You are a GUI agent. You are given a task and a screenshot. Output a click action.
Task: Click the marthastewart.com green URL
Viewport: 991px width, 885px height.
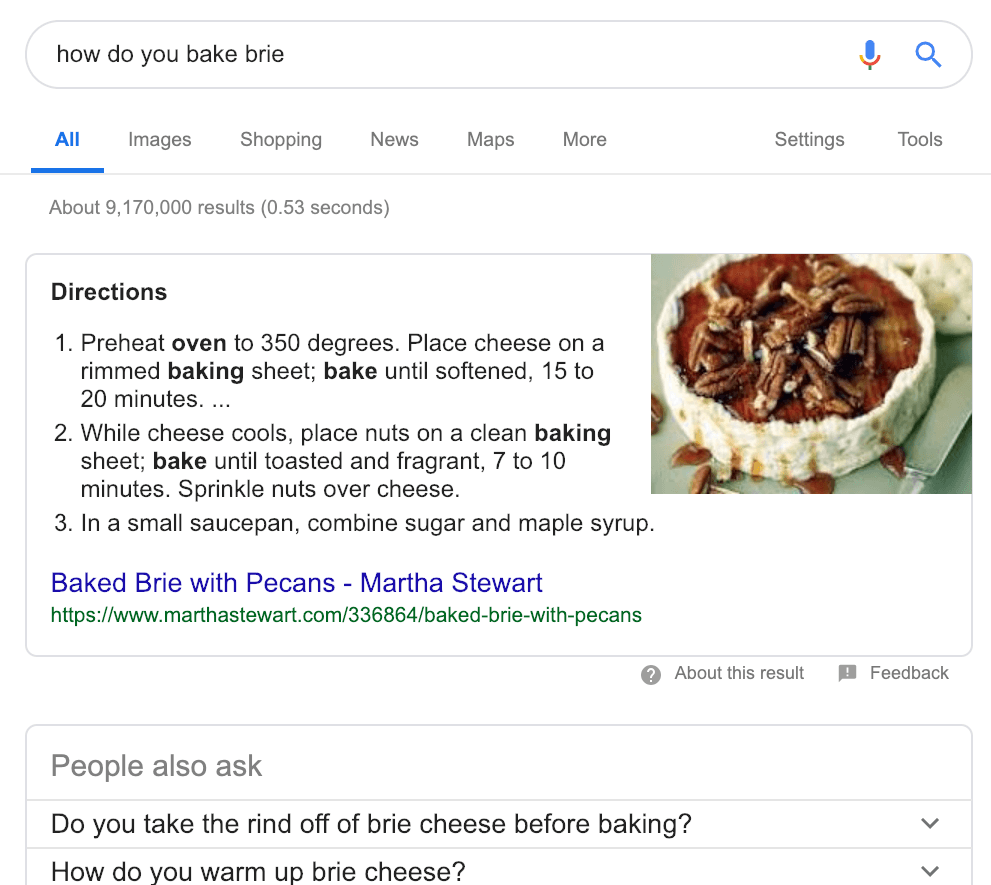point(346,615)
